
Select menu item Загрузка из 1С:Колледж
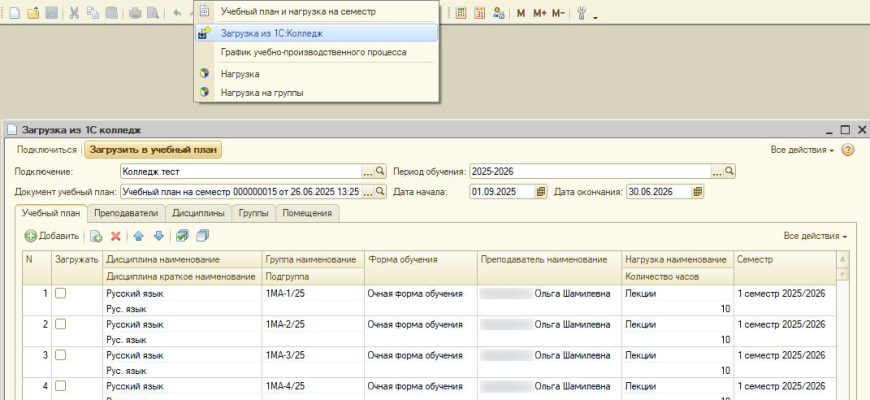271,33
